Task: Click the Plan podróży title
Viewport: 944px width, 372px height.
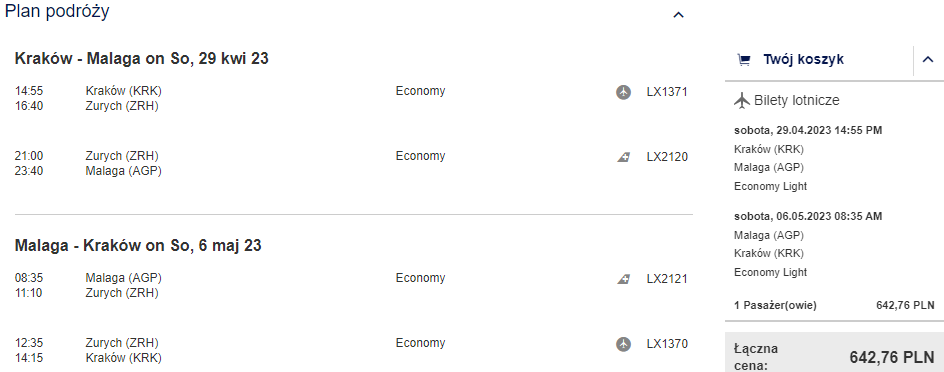Action: (57, 11)
